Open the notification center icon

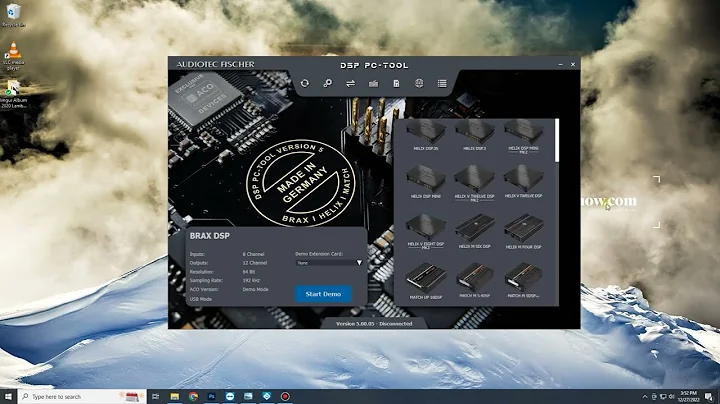point(709,397)
